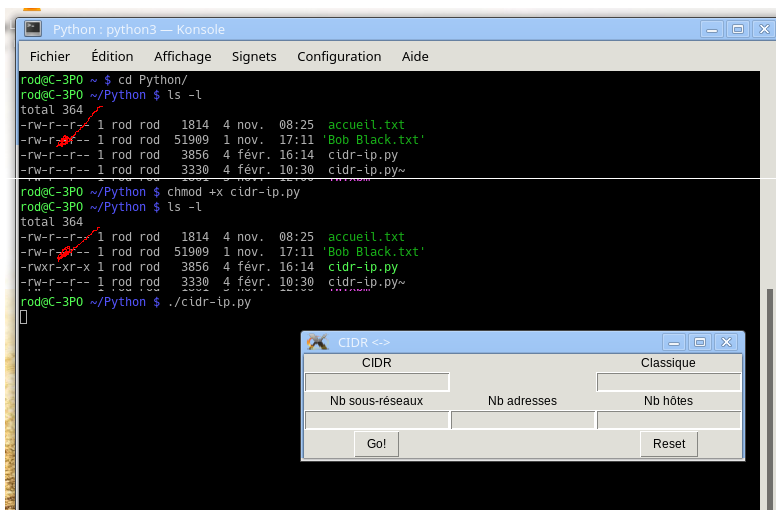Image resolution: width=782 pixels, height=516 pixels.
Task: Open the Aide help menu
Action: pyautogui.click(x=415, y=56)
